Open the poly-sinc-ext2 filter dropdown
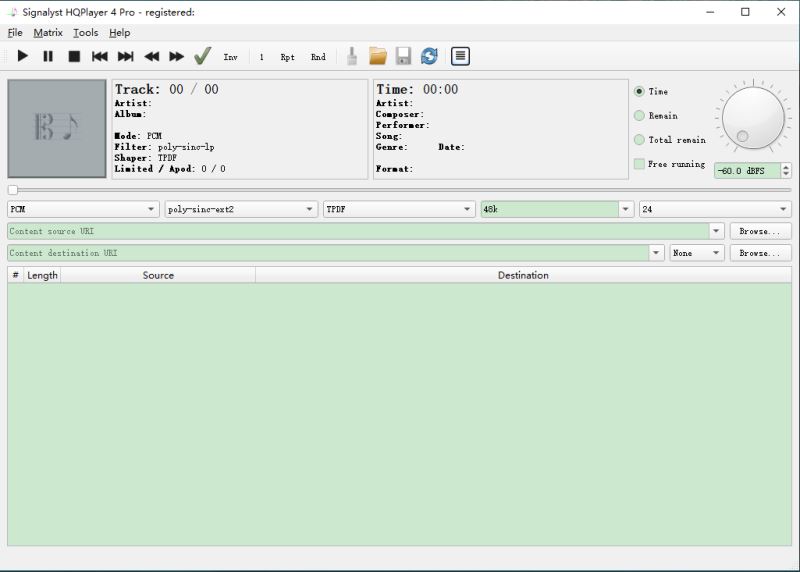The height and width of the screenshot is (572, 800). [241, 209]
